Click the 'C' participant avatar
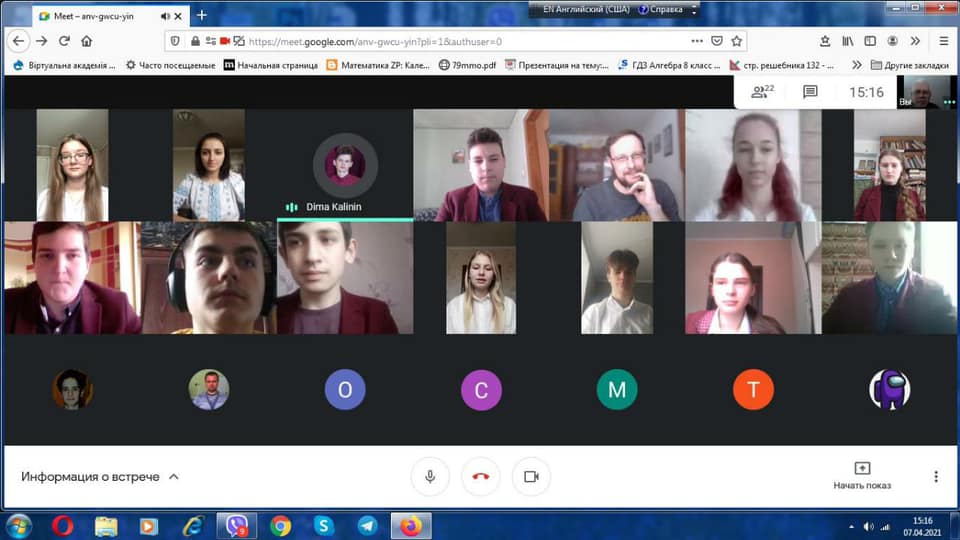This screenshot has width=960, height=540. (481, 389)
